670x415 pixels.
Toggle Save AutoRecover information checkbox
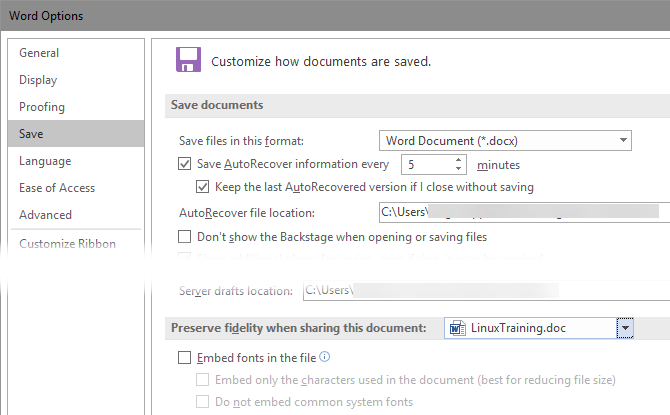(184, 164)
